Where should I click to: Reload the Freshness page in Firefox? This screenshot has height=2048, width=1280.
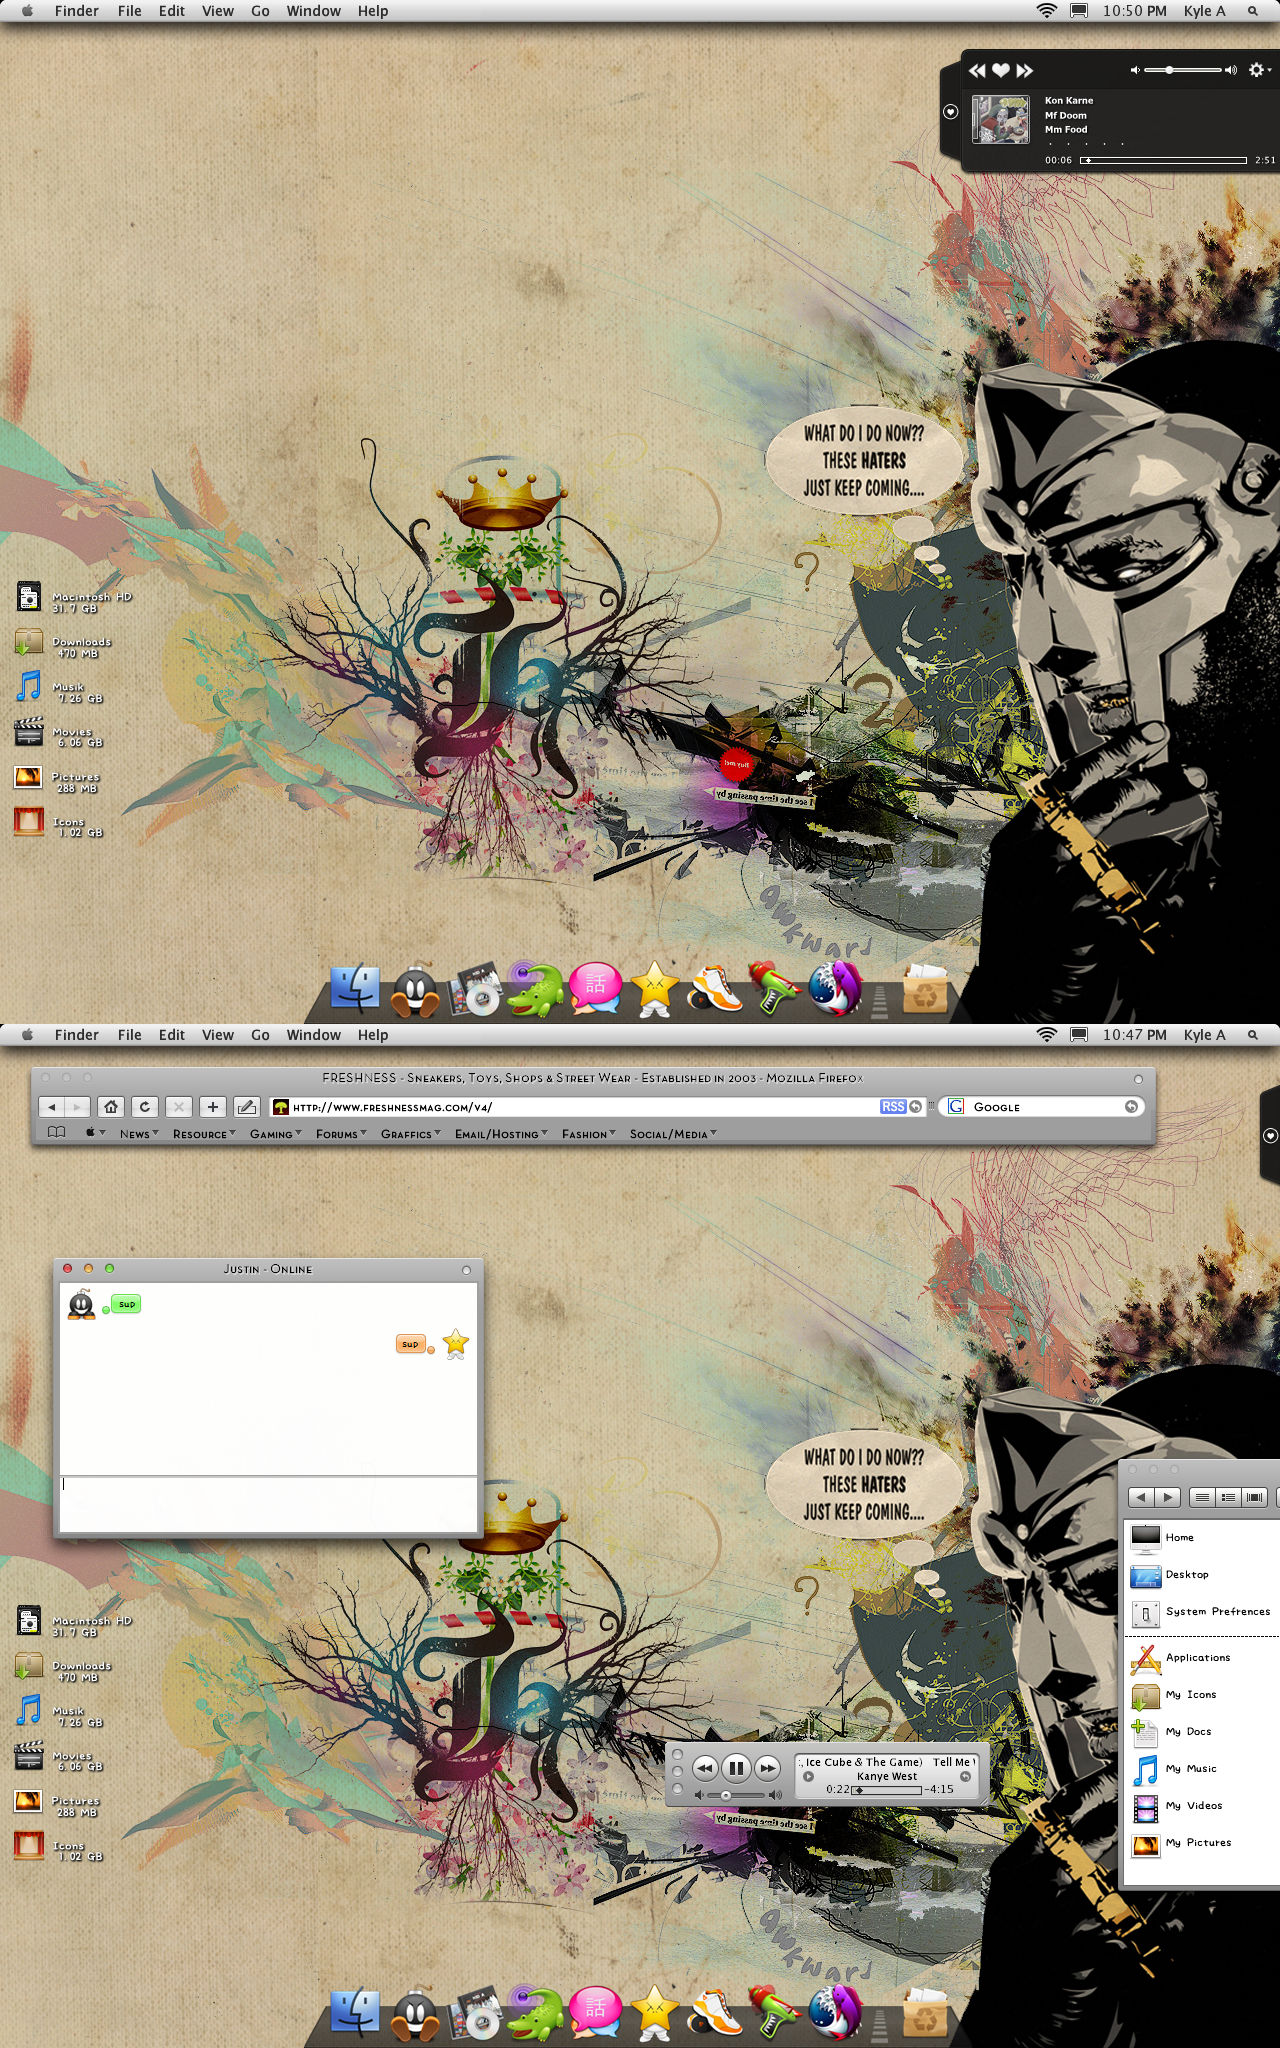(x=145, y=1107)
